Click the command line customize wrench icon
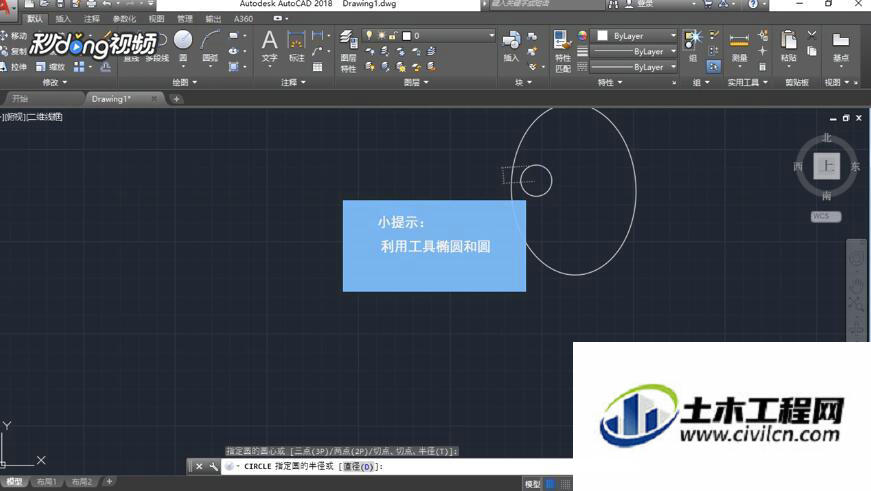The width and height of the screenshot is (871, 491). tap(214, 467)
